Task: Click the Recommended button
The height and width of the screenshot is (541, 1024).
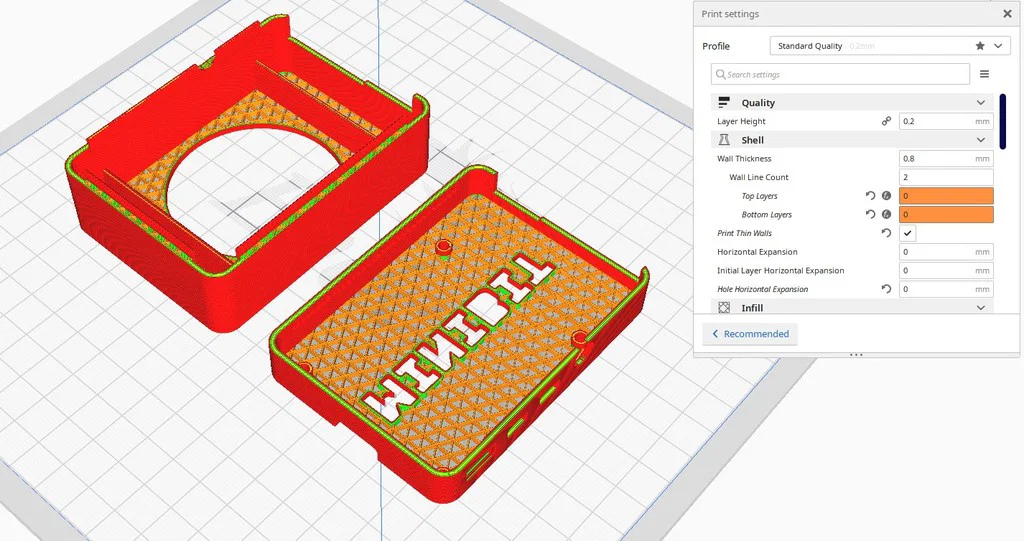Action: pos(750,334)
